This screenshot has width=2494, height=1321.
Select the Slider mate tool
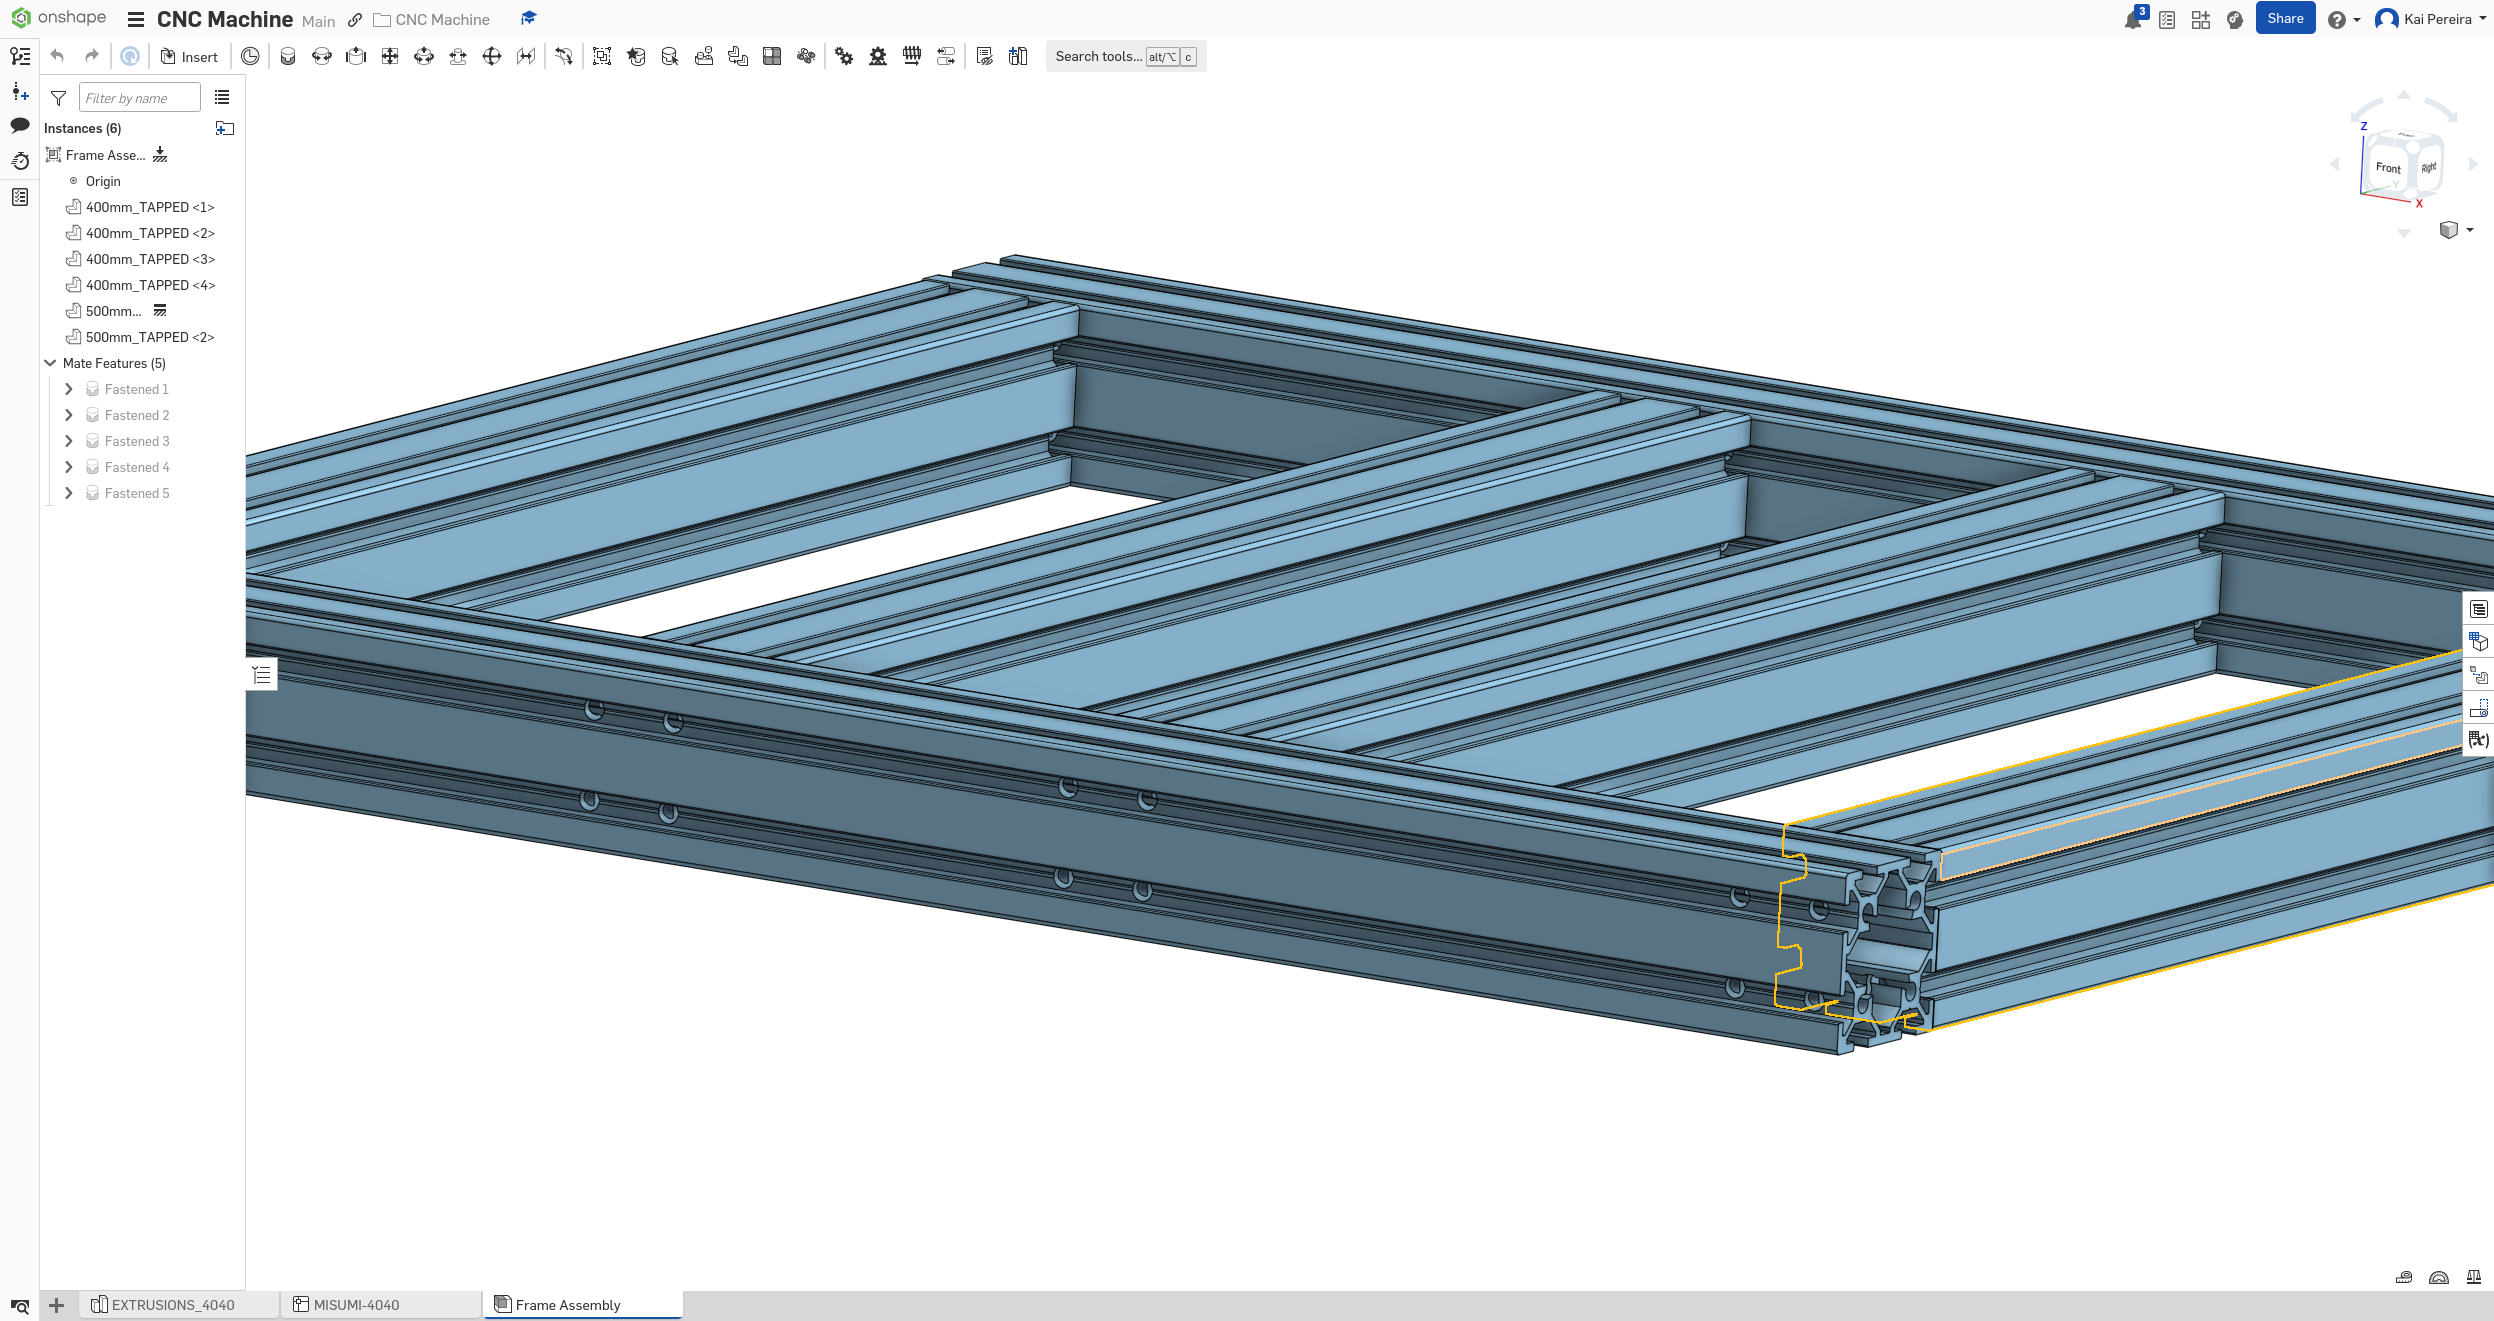(x=356, y=57)
